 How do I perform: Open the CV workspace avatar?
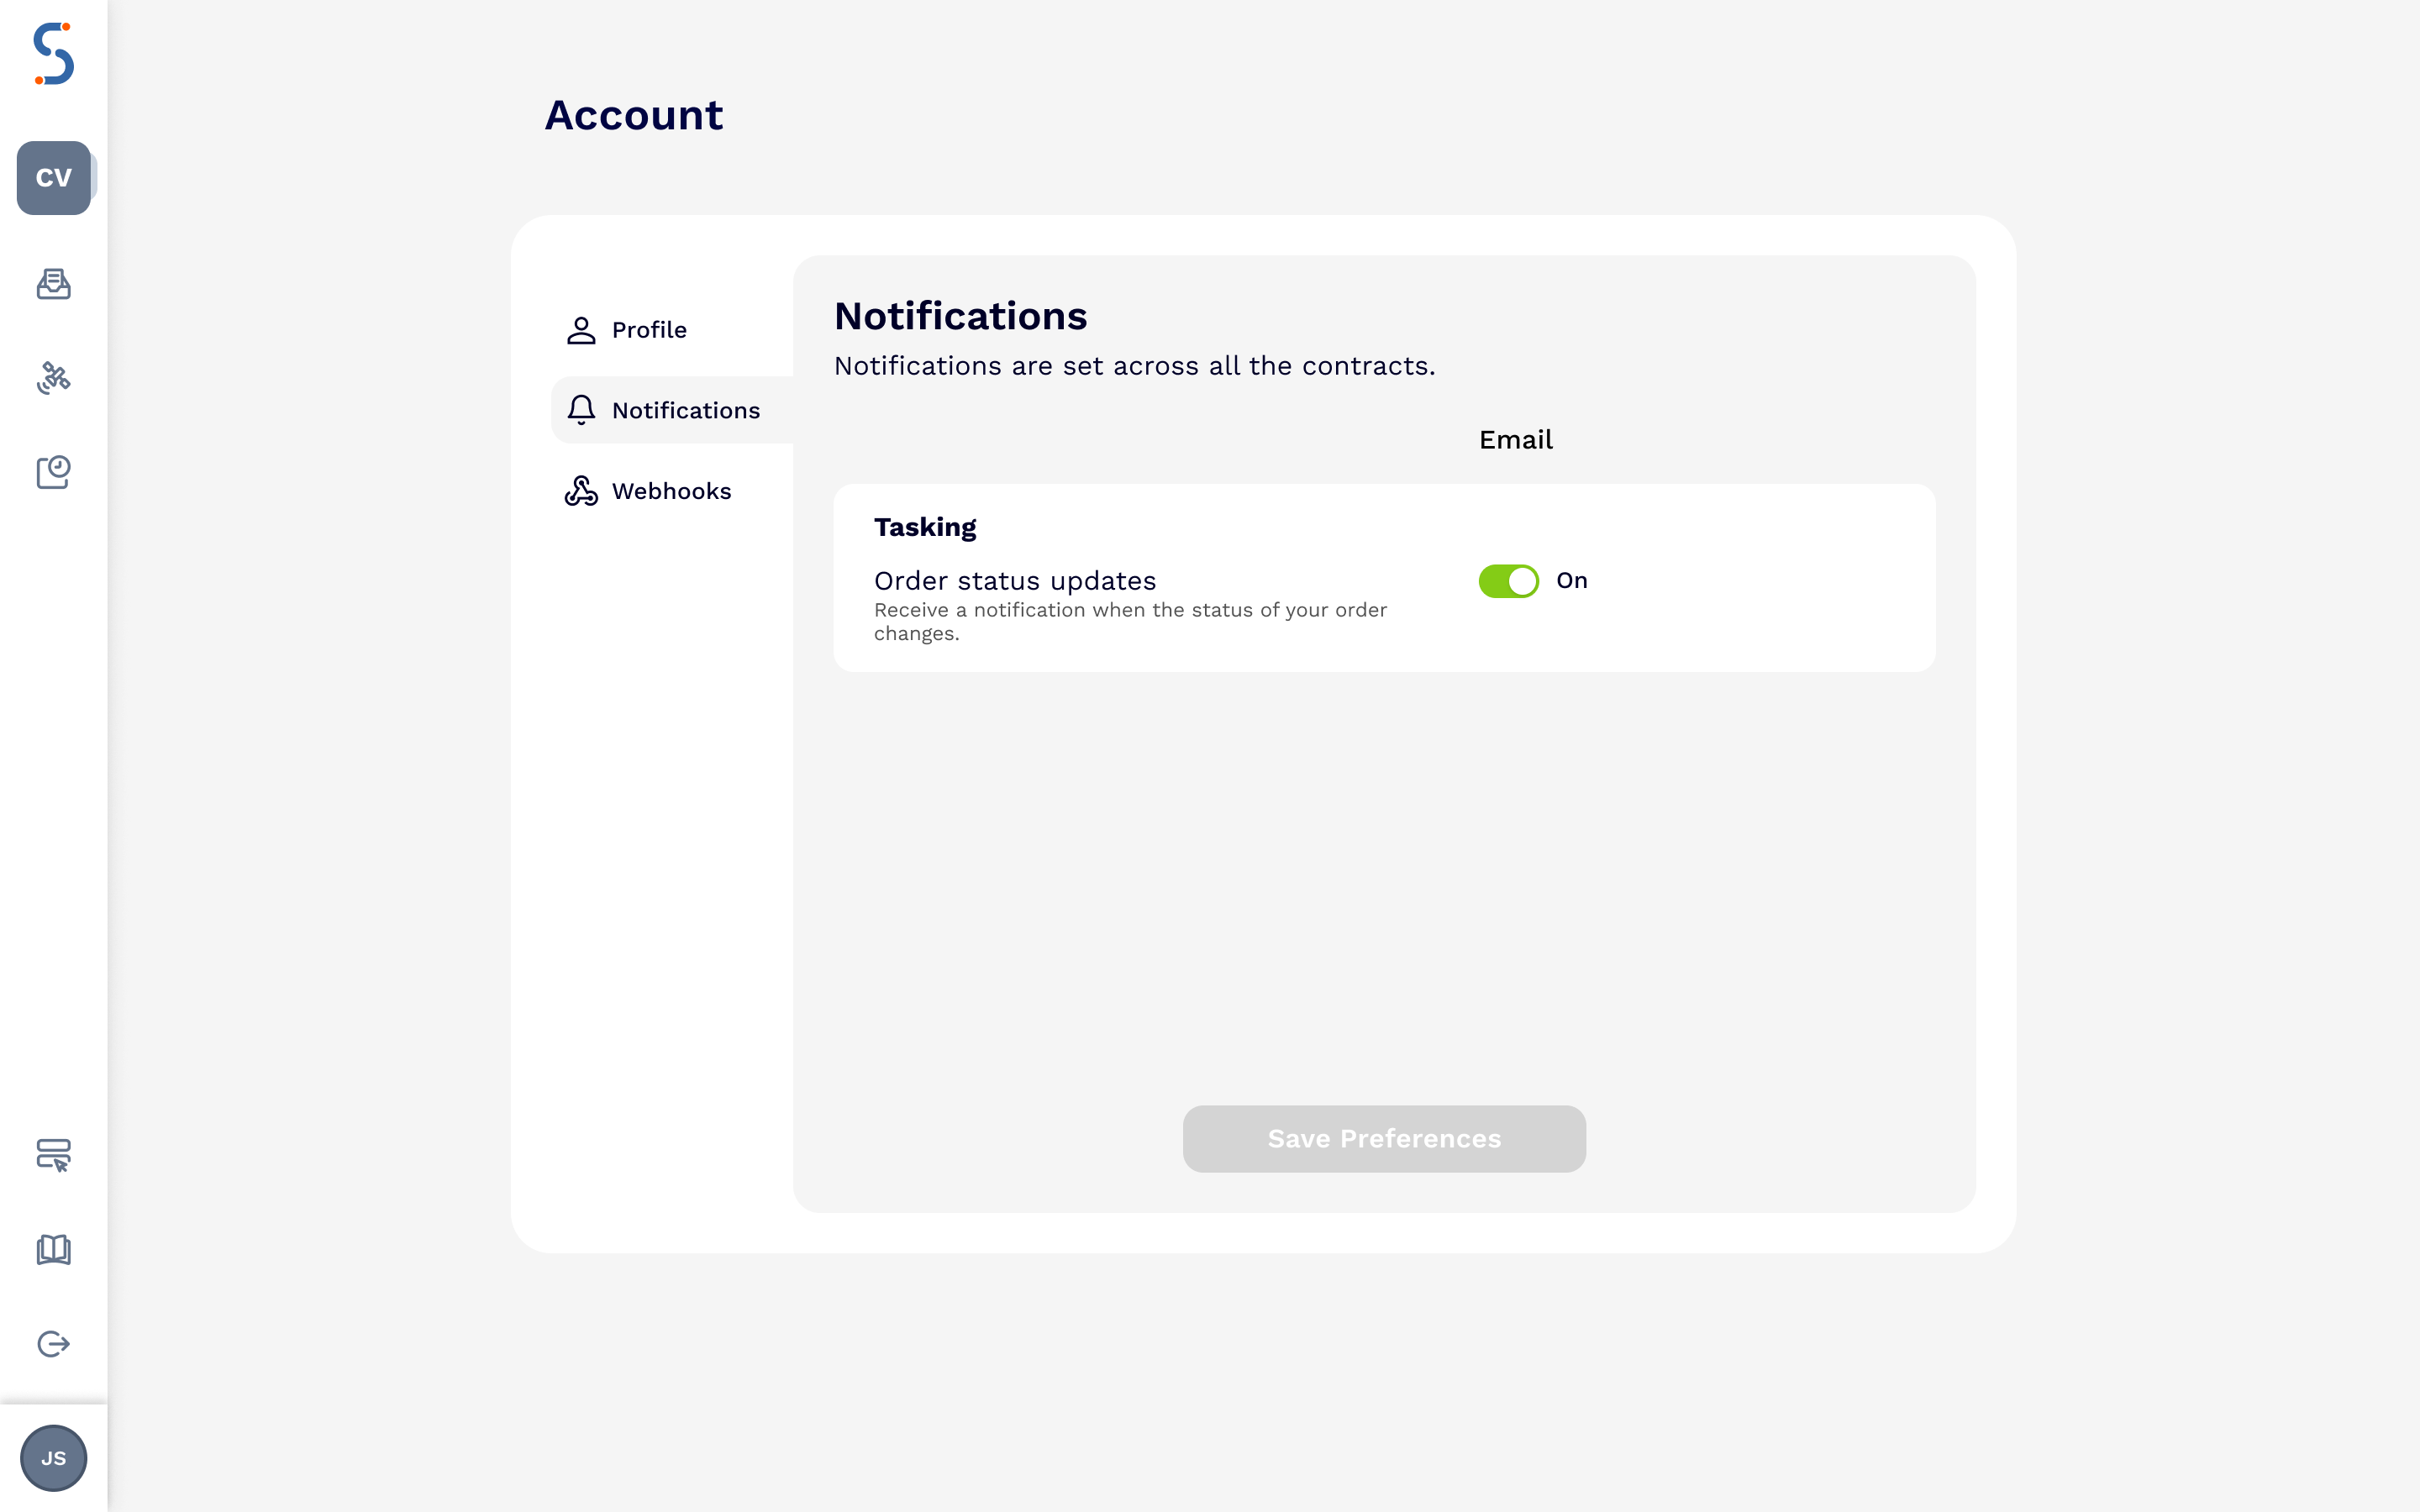coord(54,177)
